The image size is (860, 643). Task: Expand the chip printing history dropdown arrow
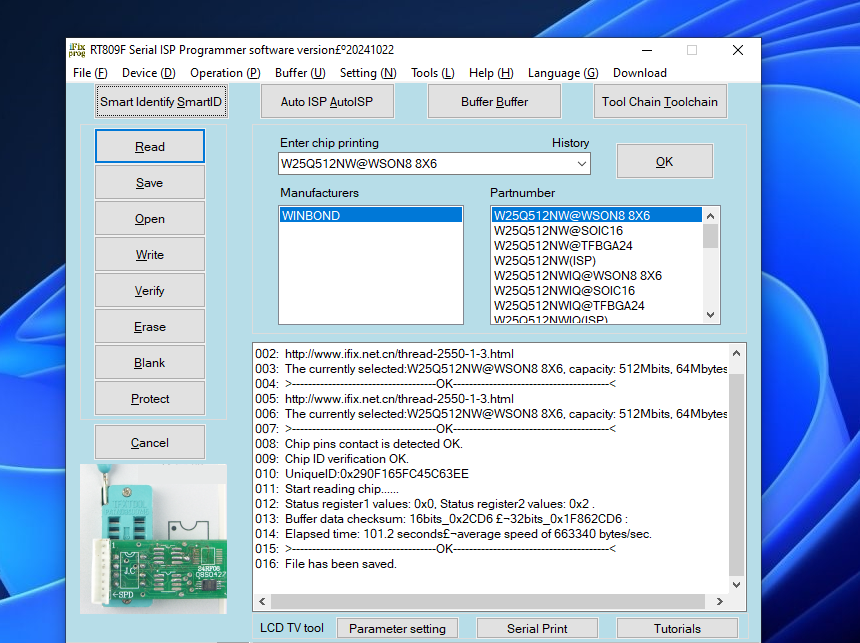[x=581, y=163]
